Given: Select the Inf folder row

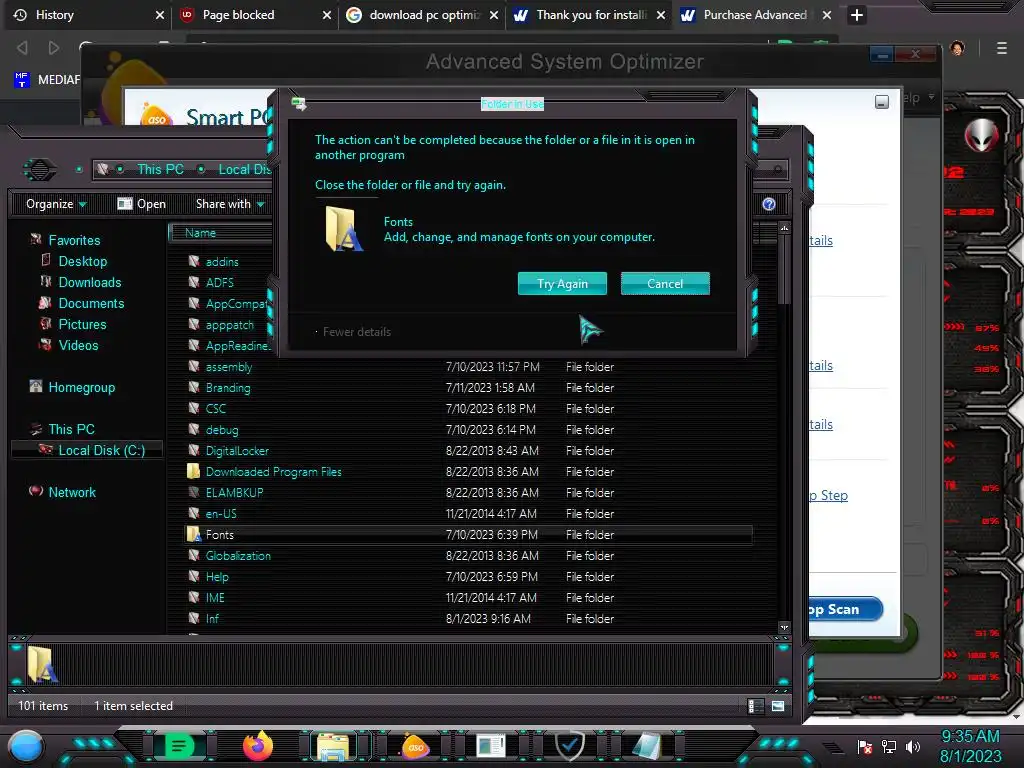Looking at the screenshot, I should (469, 618).
